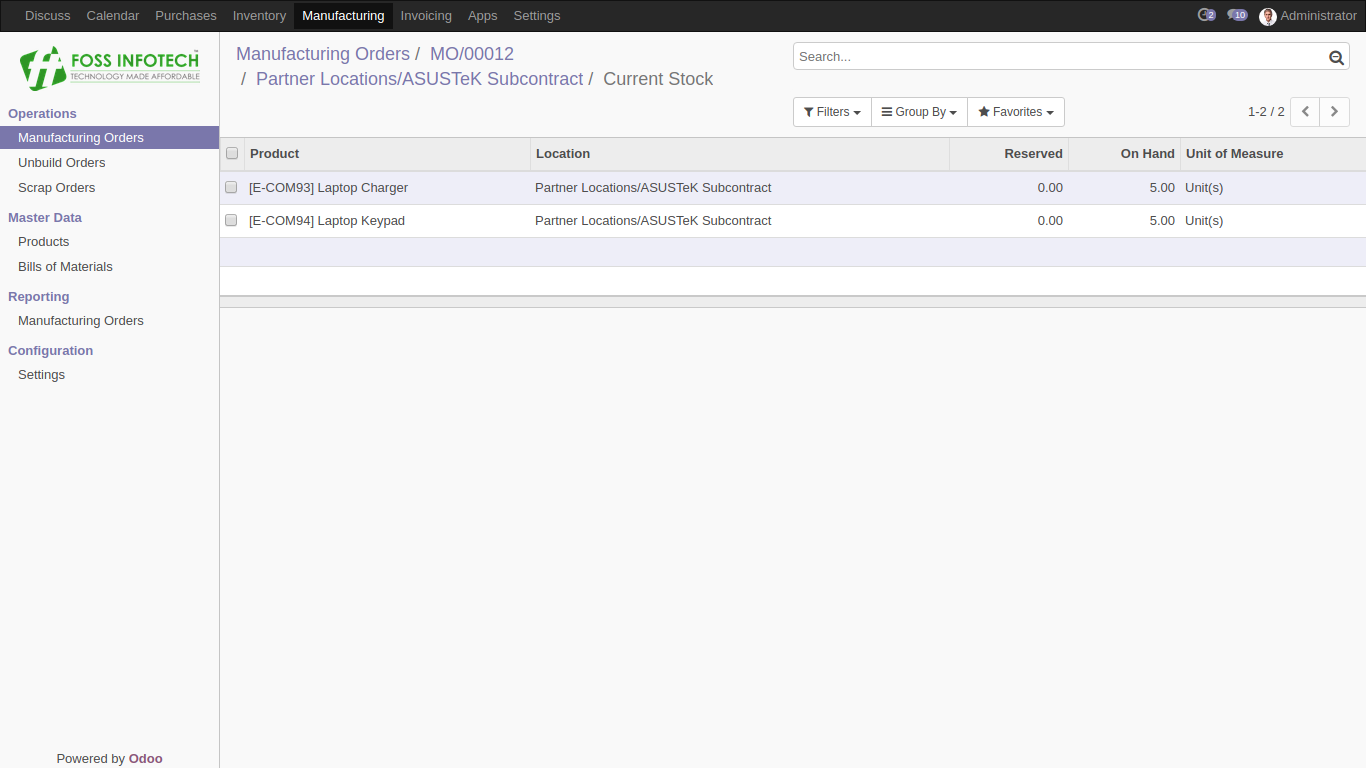
Task: Sort by the On Hand column header
Action: pyautogui.click(x=1124, y=154)
